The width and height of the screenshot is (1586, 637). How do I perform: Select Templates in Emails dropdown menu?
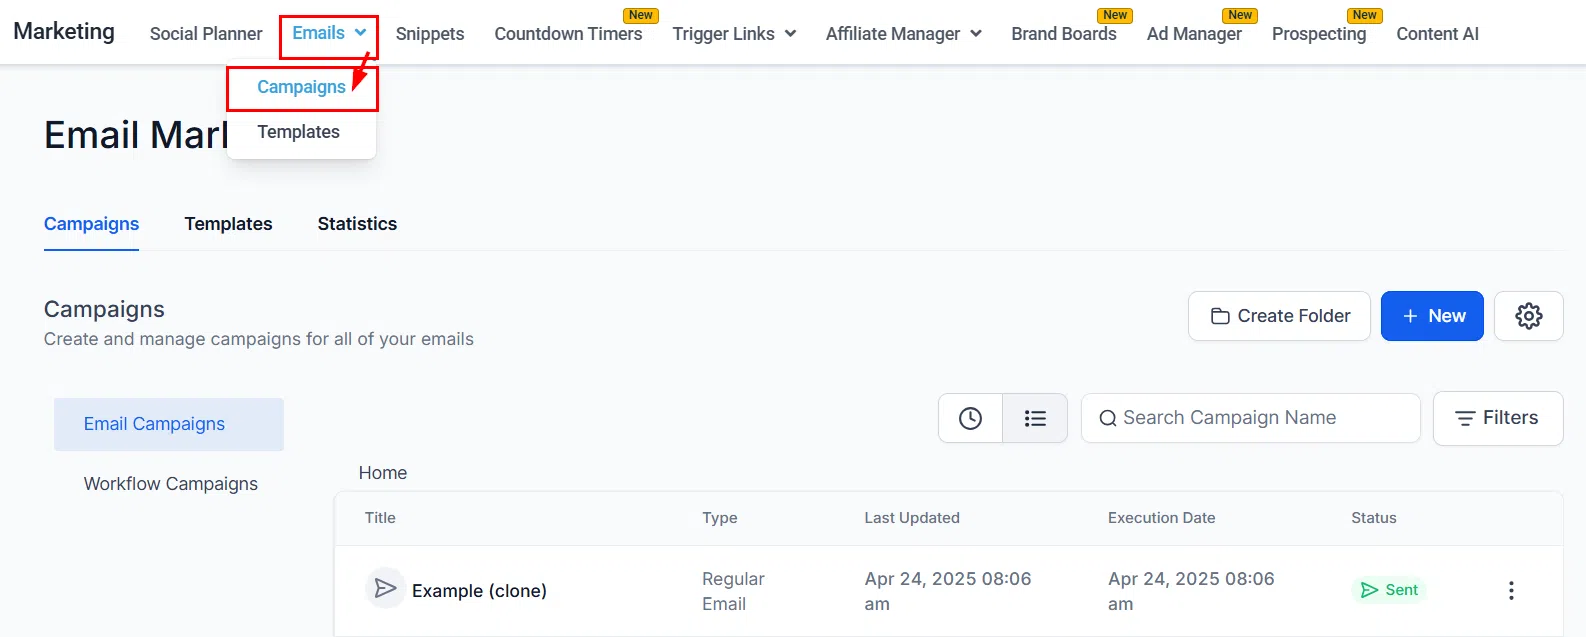pyautogui.click(x=298, y=132)
